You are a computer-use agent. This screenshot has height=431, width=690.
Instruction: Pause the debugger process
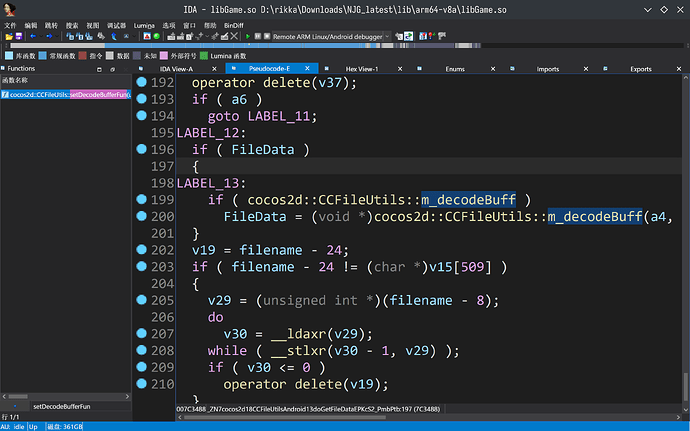point(258,36)
